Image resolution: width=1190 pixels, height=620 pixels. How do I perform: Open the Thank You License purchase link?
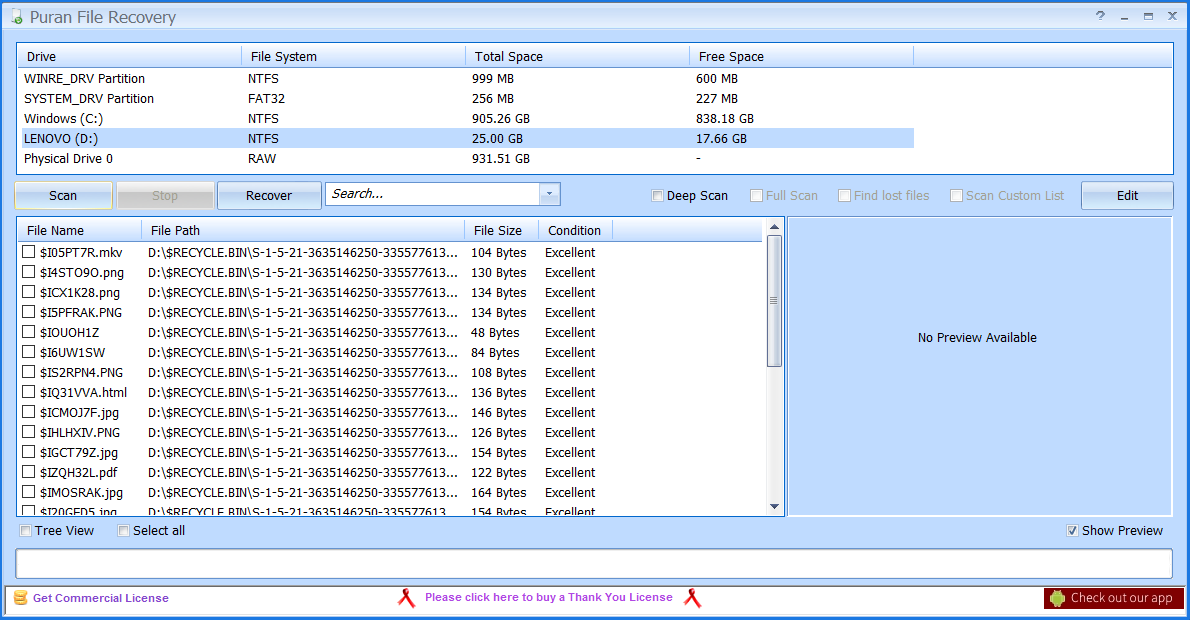549,597
